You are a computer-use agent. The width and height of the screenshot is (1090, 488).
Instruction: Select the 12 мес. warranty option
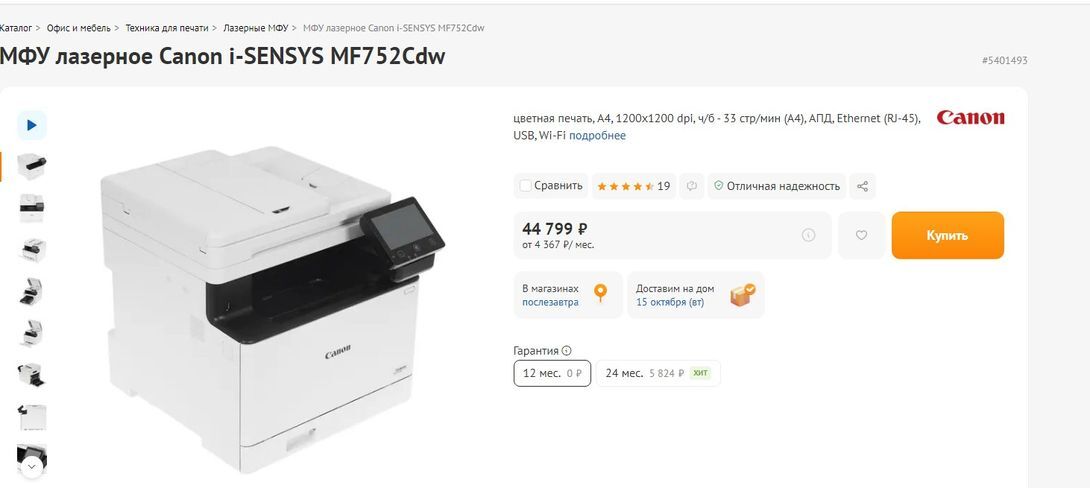click(552, 373)
